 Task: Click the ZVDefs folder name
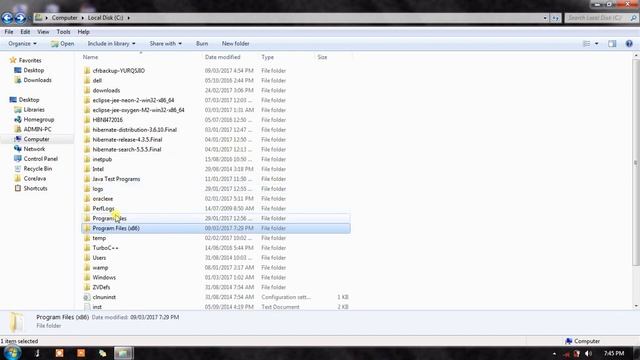click(x=101, y=287)
